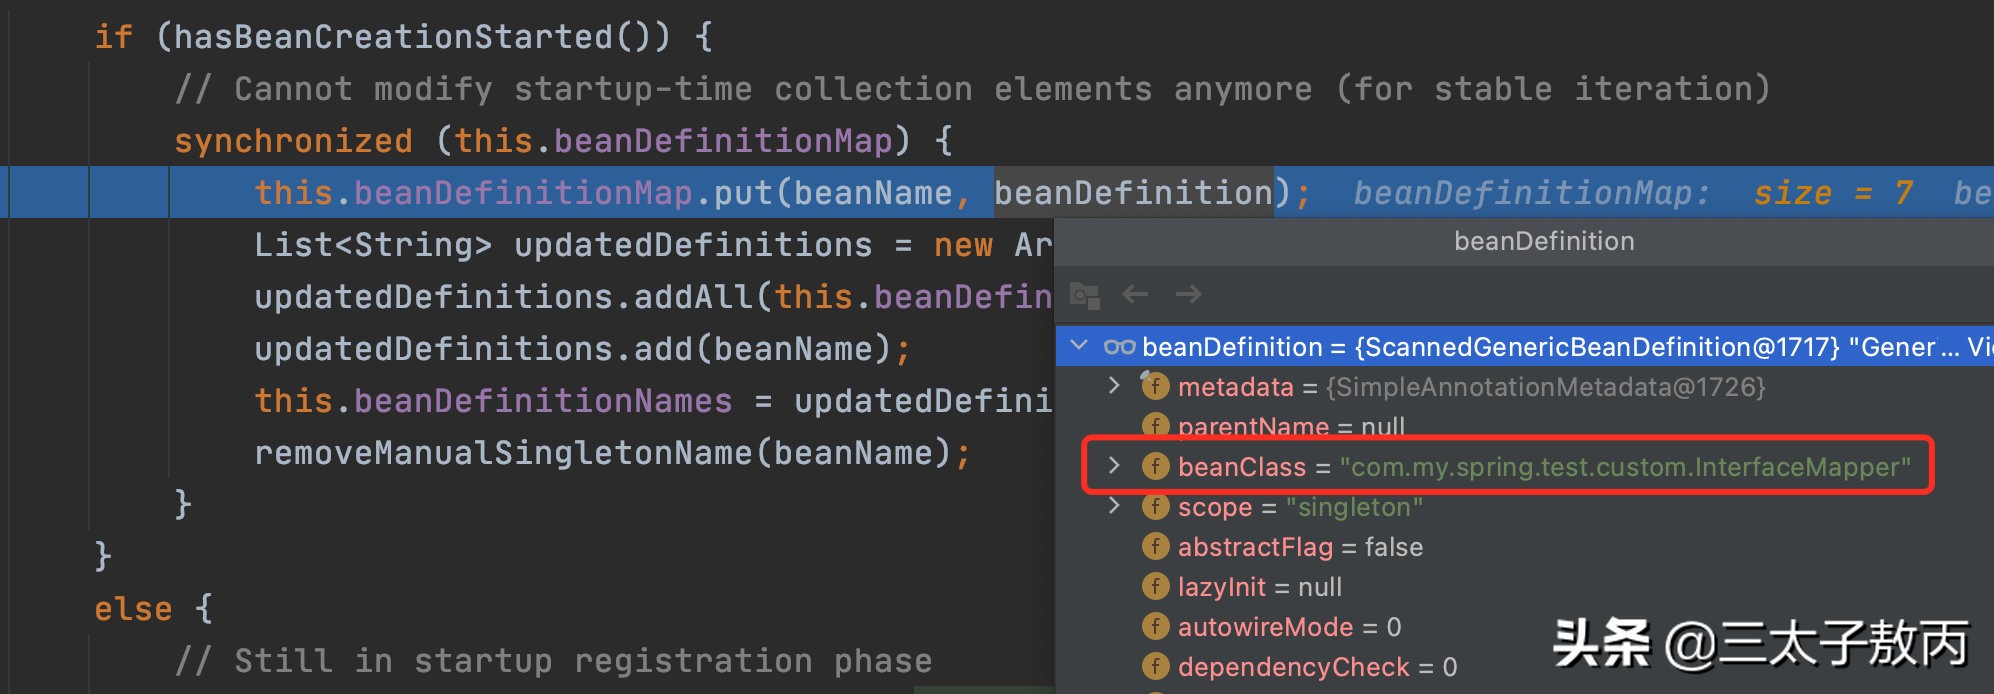1994x694 pixels.
Task: Click the set-as-root icon in popup toolbar
Action: [1084, 295]
